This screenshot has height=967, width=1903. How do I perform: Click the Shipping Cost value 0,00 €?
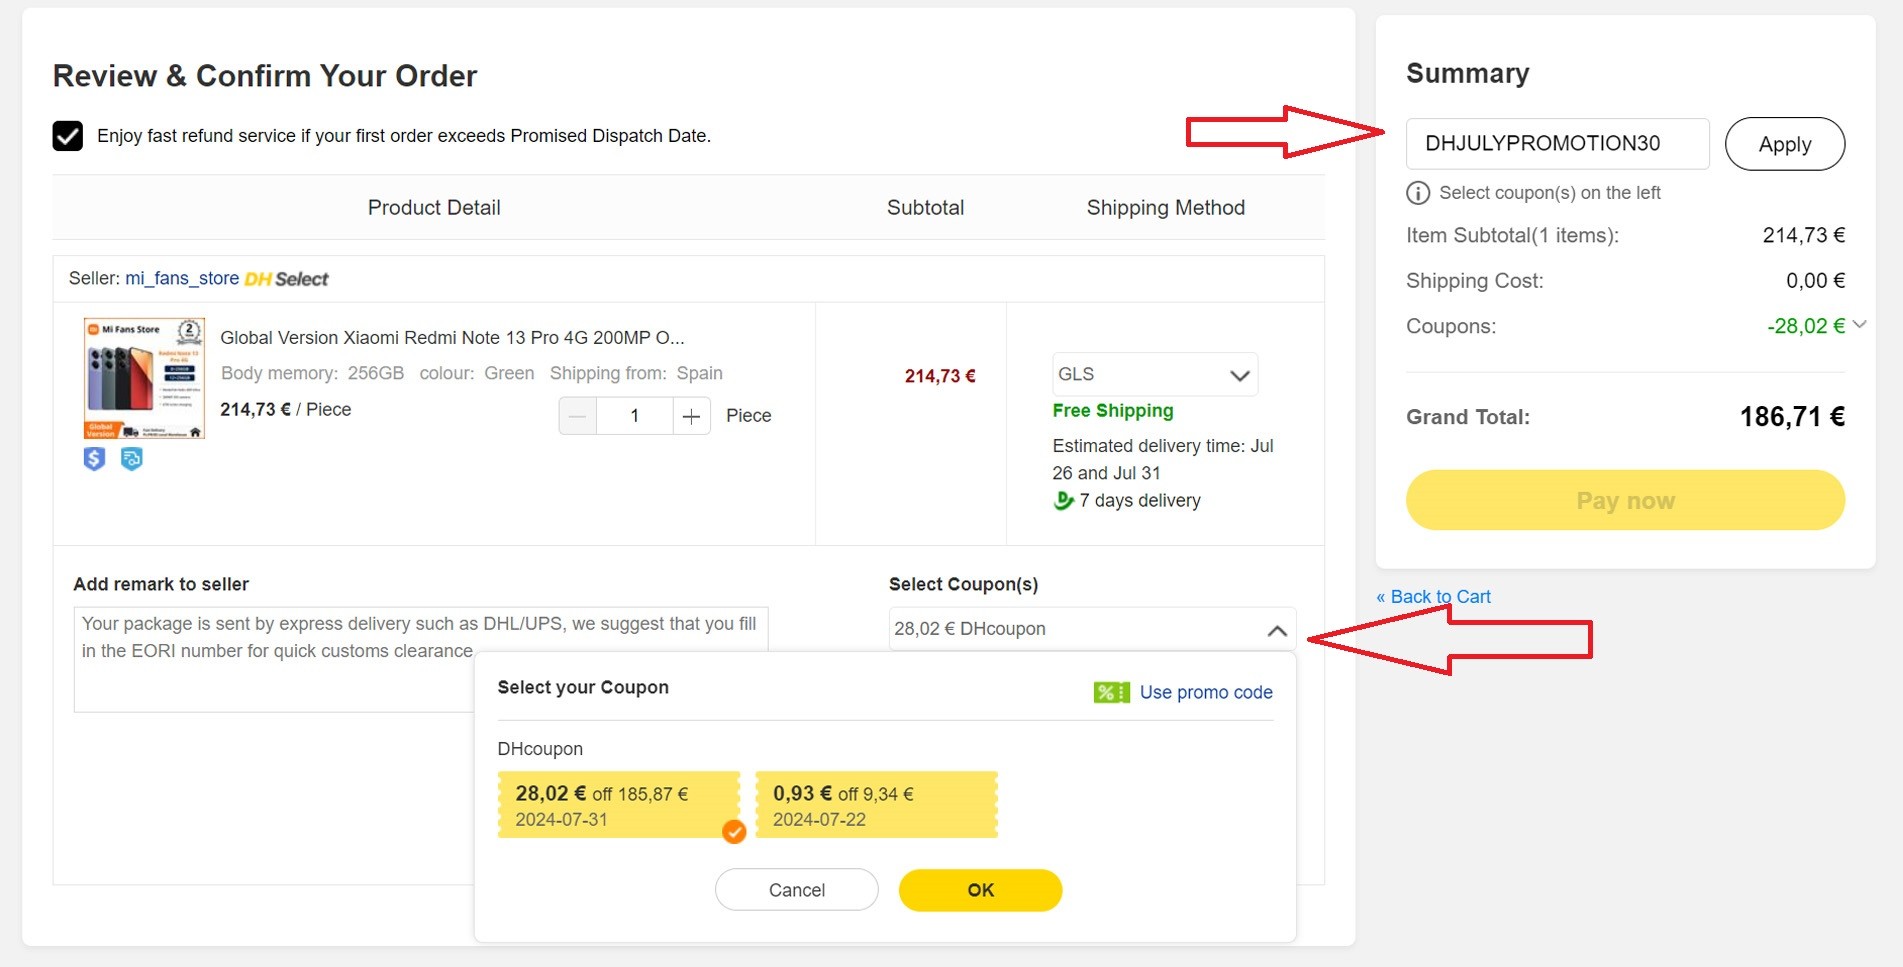click(x=1815, y=281)
